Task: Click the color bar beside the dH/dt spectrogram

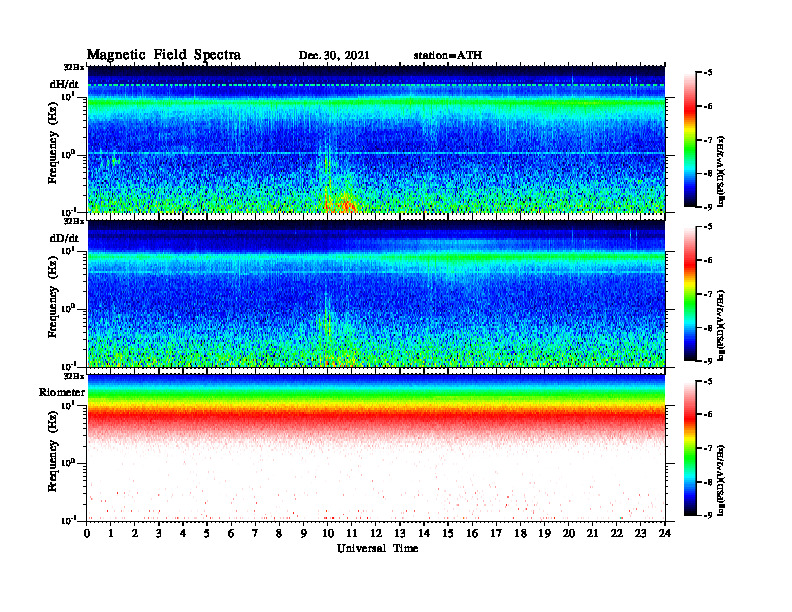Action: (x=689, y=140)
